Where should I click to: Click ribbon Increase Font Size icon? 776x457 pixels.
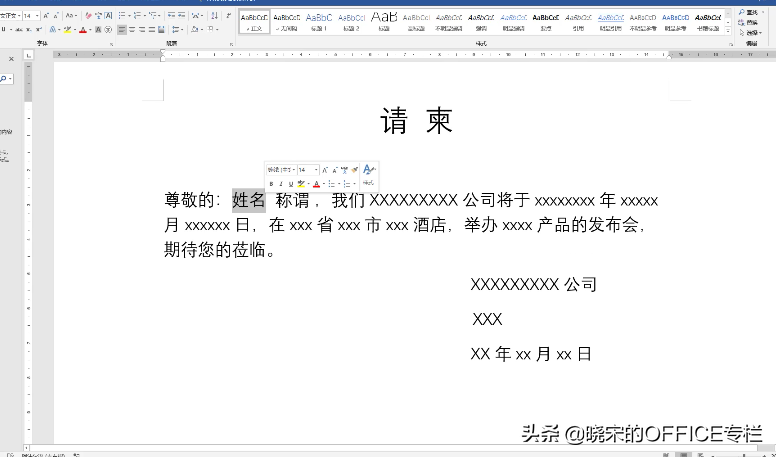(46, 16)
